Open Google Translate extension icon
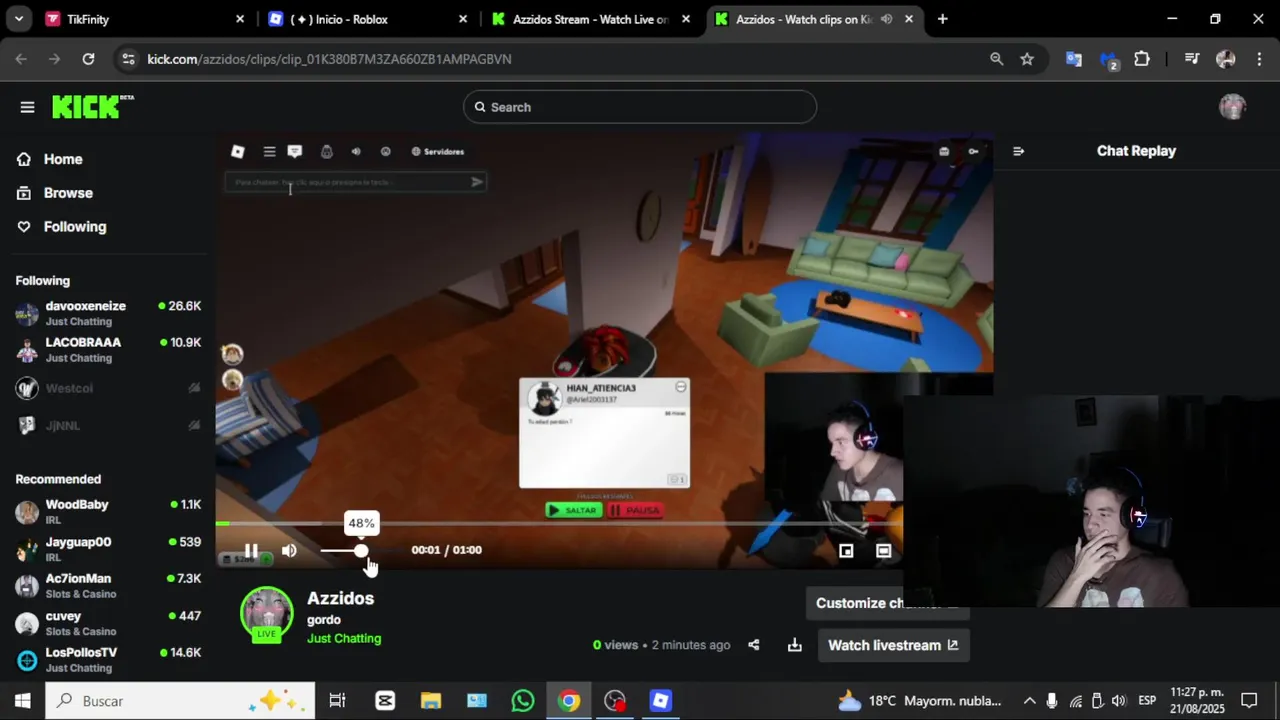The width and height of the screenshot is (1280, 720). [x=1074, y=59]
